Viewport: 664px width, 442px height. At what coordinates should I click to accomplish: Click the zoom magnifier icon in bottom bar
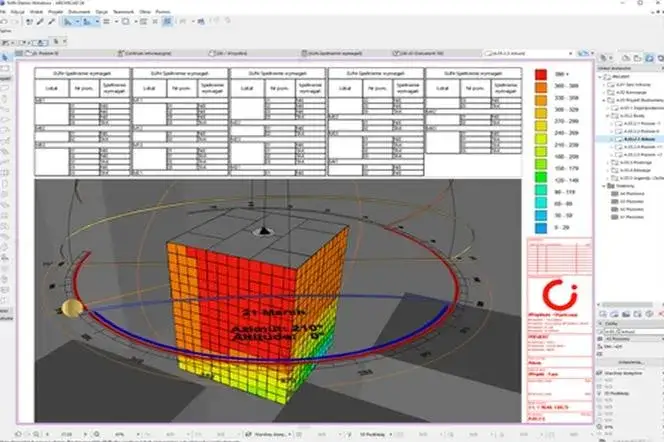pos(36,434)
